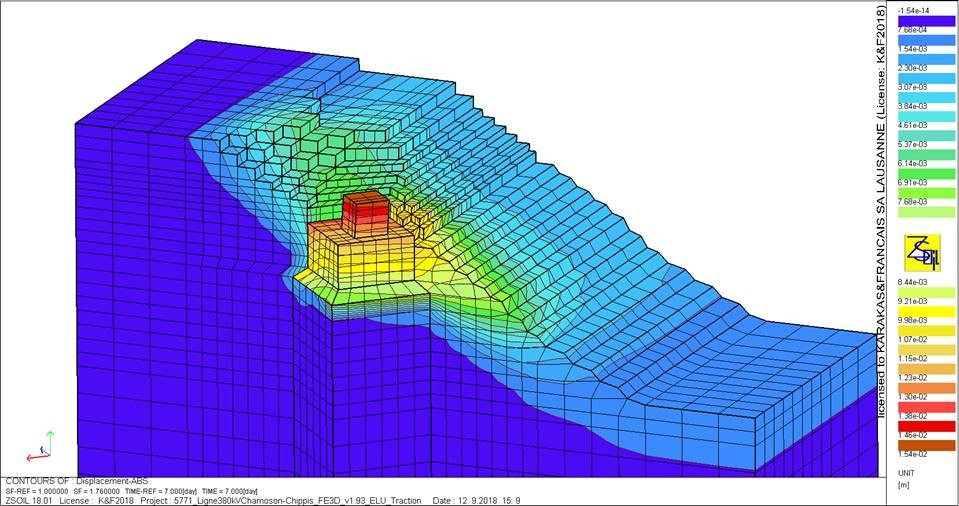Pick the green swatch between 6.14e-03 and 6.91e-03
This screenshot has width=959, height=506.
(926, 173)
